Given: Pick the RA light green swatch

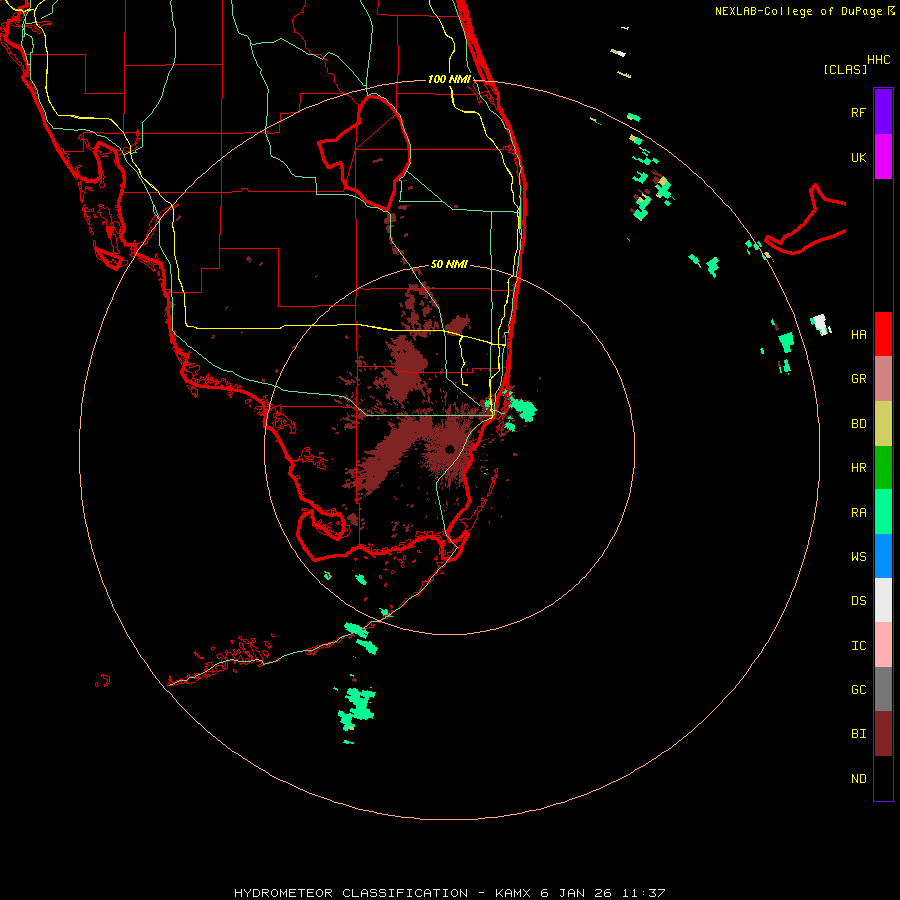Looking at the screenshot, I should 883,512.
